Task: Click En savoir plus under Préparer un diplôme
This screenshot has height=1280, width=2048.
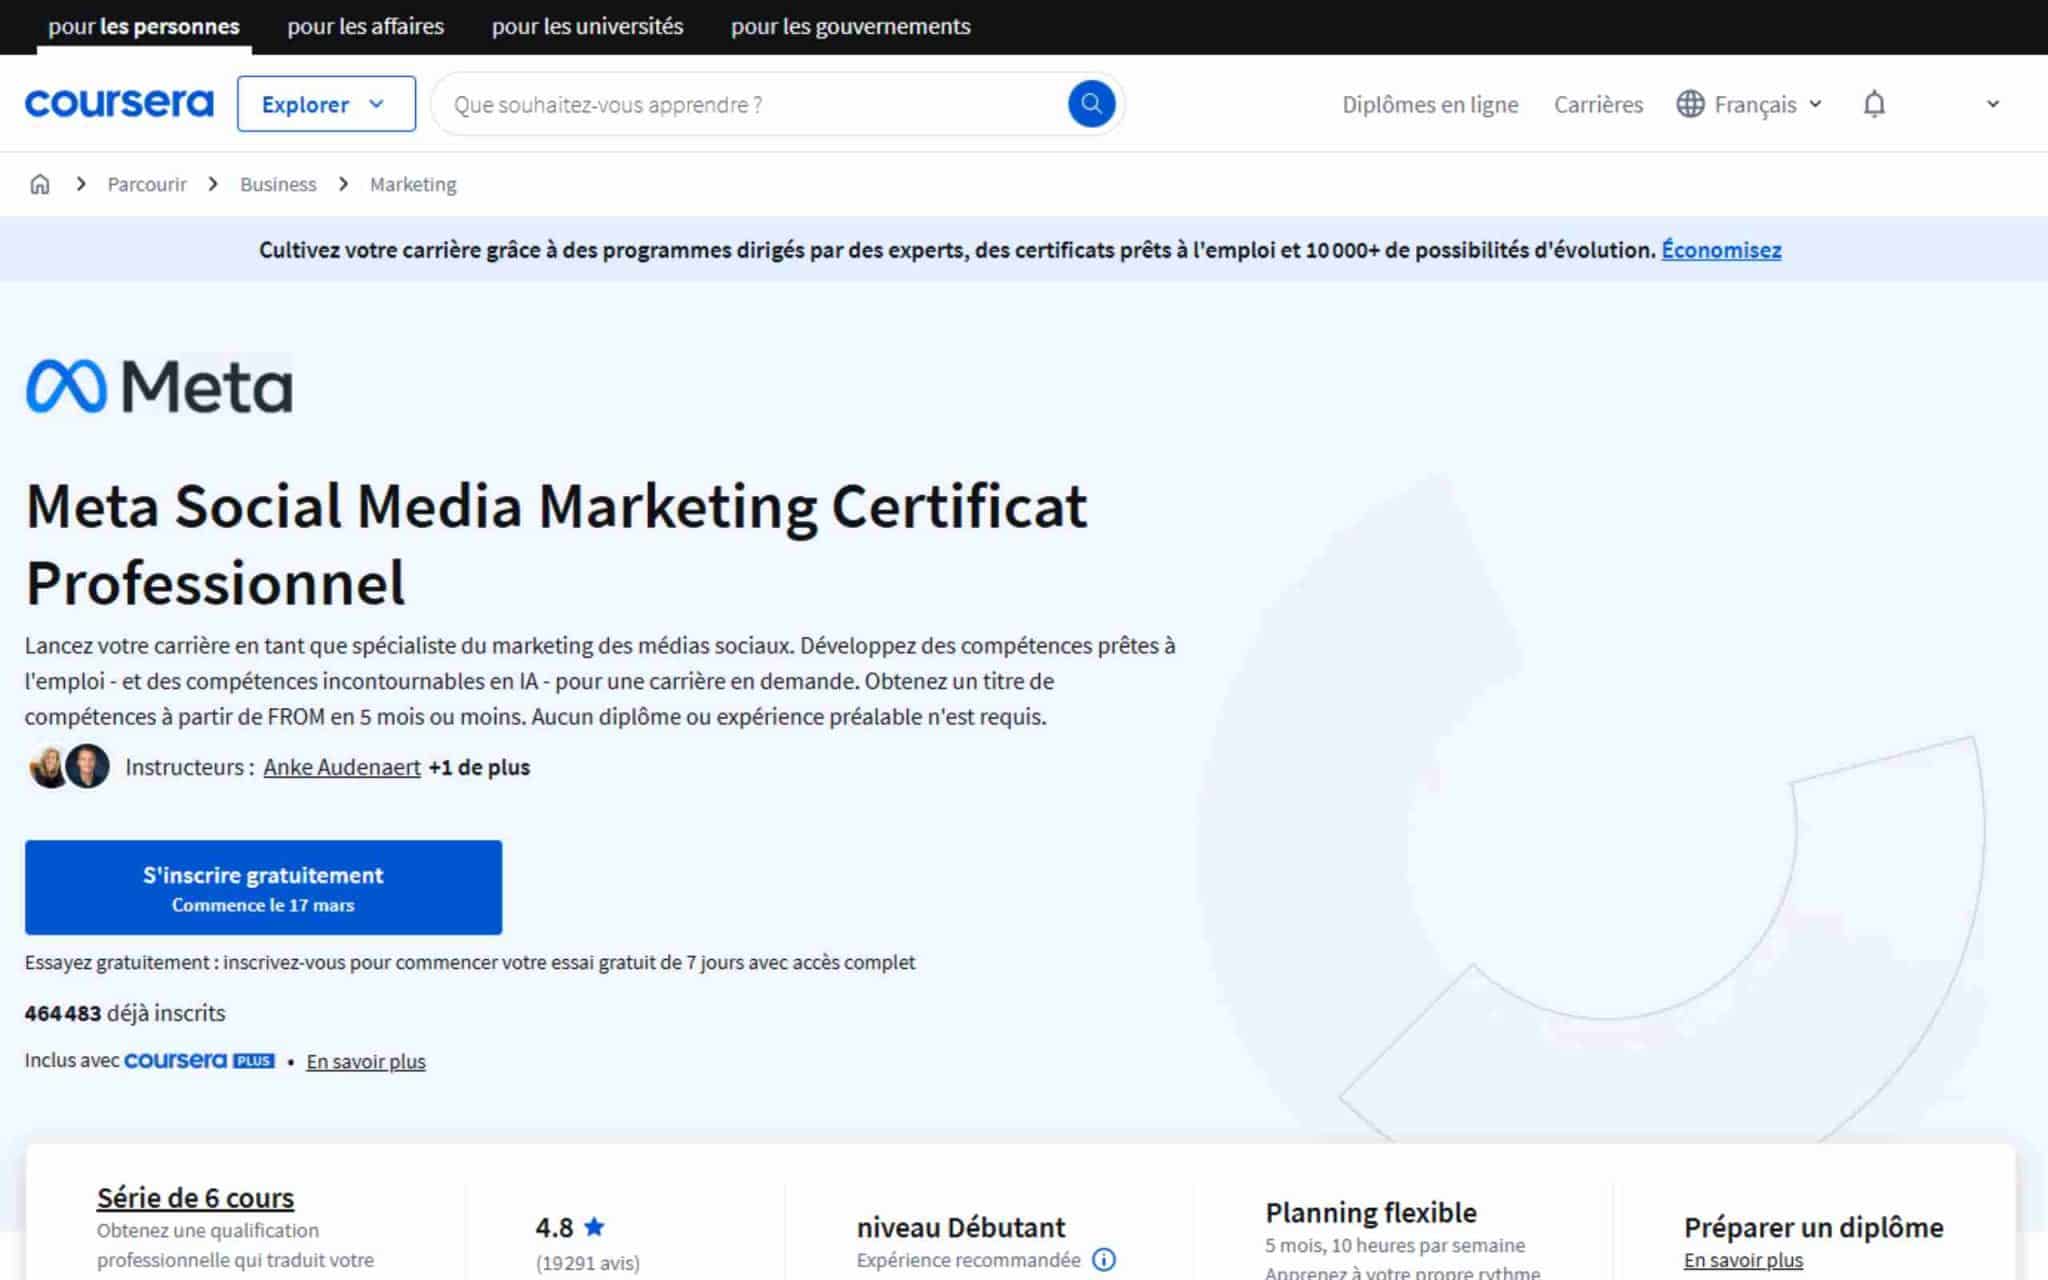Action: pyautogui.click(x=1743, y=1260)
